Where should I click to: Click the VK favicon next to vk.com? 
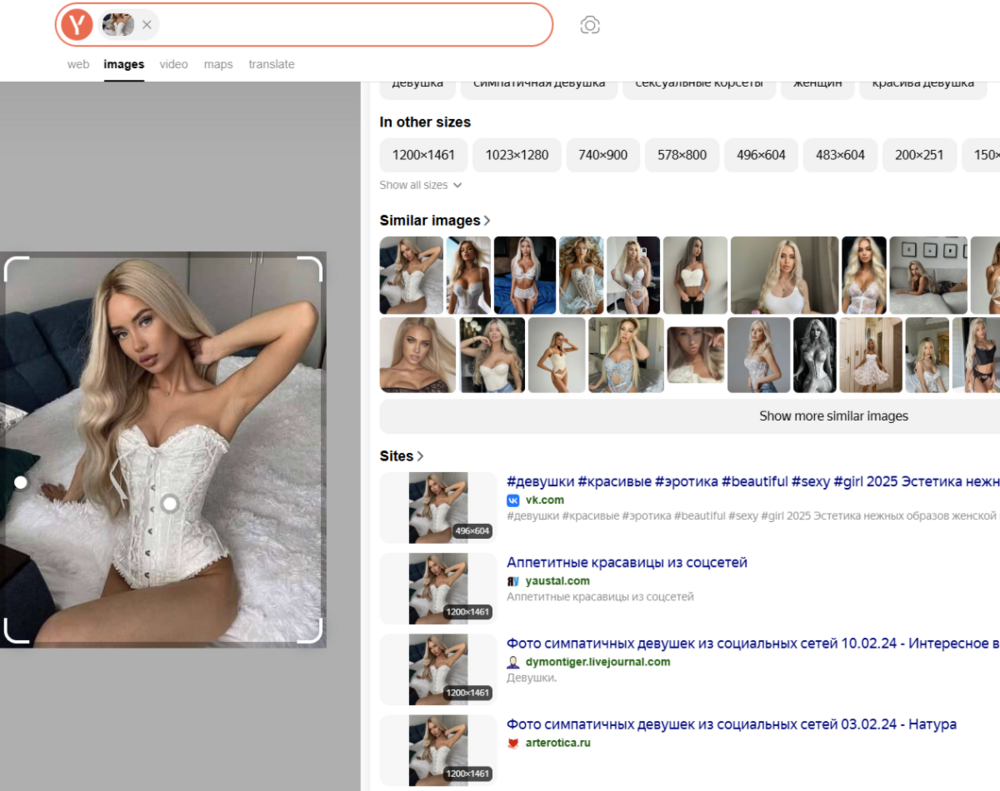tap(512, 500)
